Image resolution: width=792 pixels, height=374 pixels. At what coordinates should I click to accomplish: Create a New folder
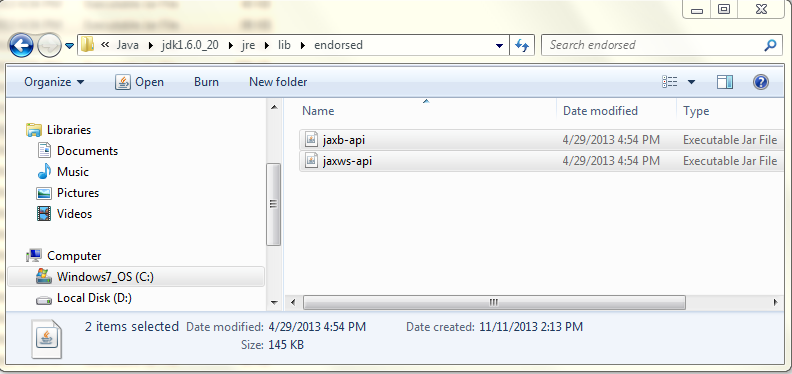(x=278, y=82)
